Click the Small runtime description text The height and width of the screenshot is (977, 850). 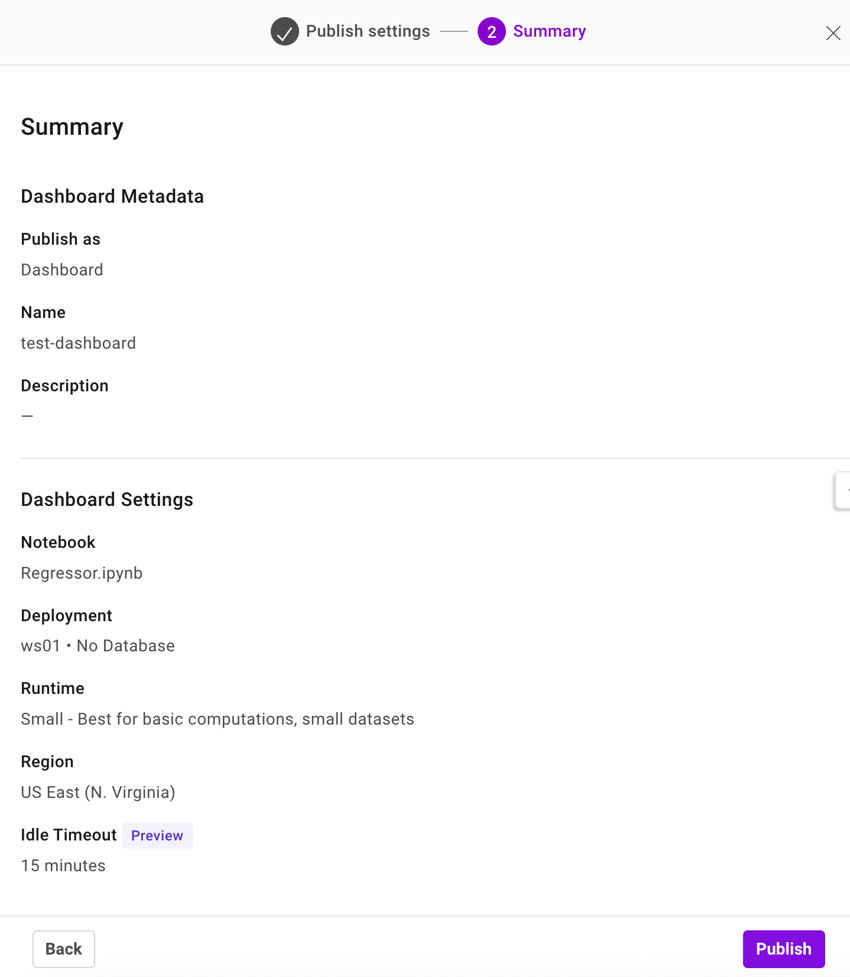(x=217, y=718)
